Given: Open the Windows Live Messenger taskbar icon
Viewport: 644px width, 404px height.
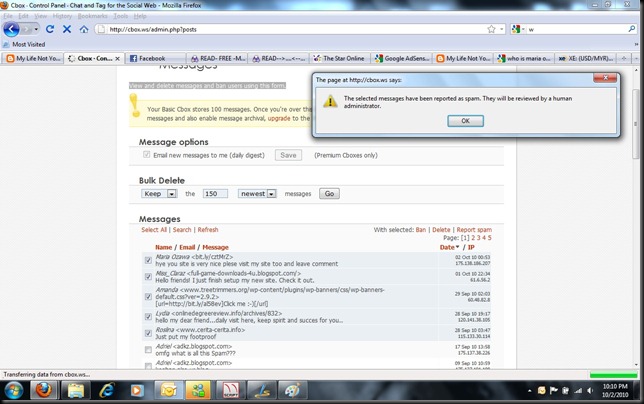Looking at the screenshot, I should click(x=199, y=390).
